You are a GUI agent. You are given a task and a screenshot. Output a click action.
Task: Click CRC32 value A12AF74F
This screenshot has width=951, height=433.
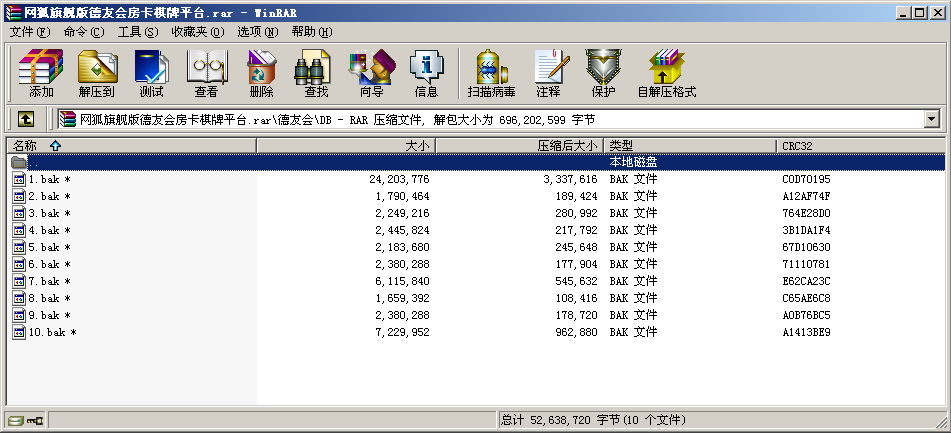(x=807, y=196)
